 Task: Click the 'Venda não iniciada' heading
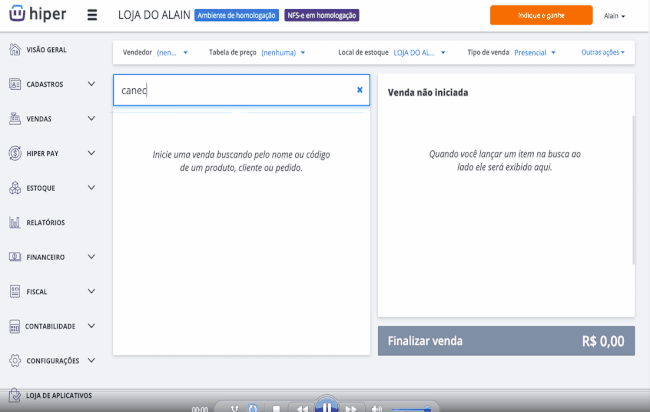(428, 92)
